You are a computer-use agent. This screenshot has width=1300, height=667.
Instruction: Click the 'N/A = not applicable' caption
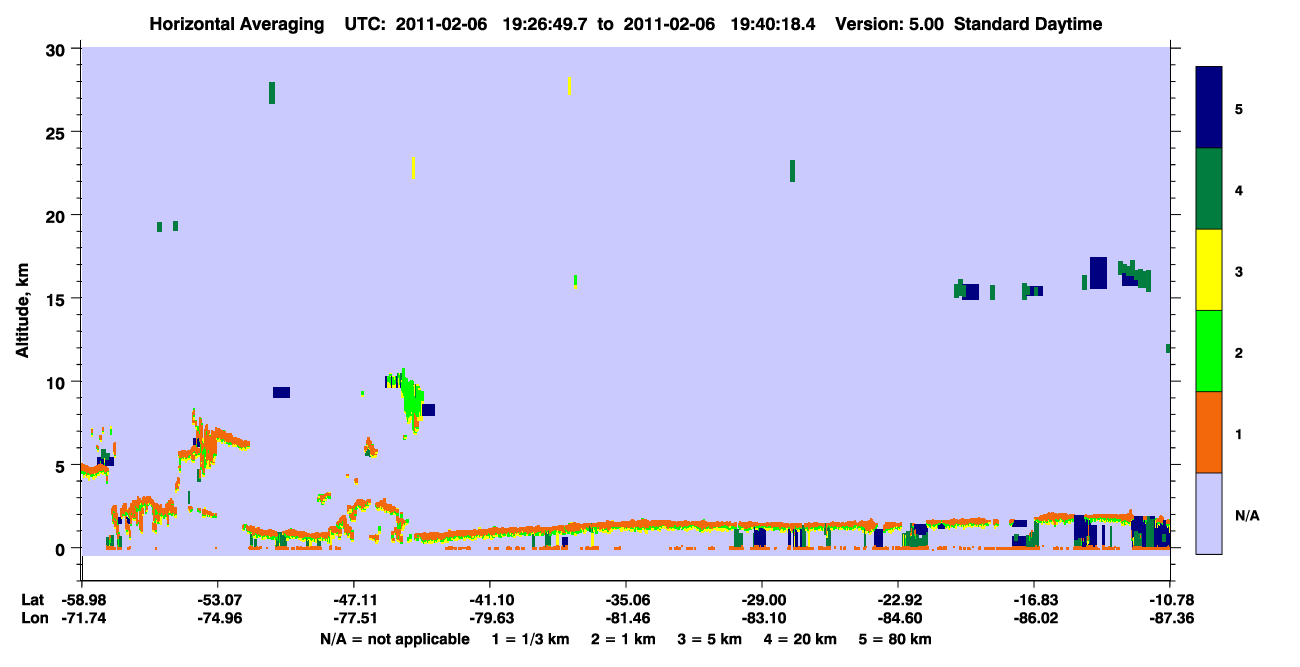(394, 639)
